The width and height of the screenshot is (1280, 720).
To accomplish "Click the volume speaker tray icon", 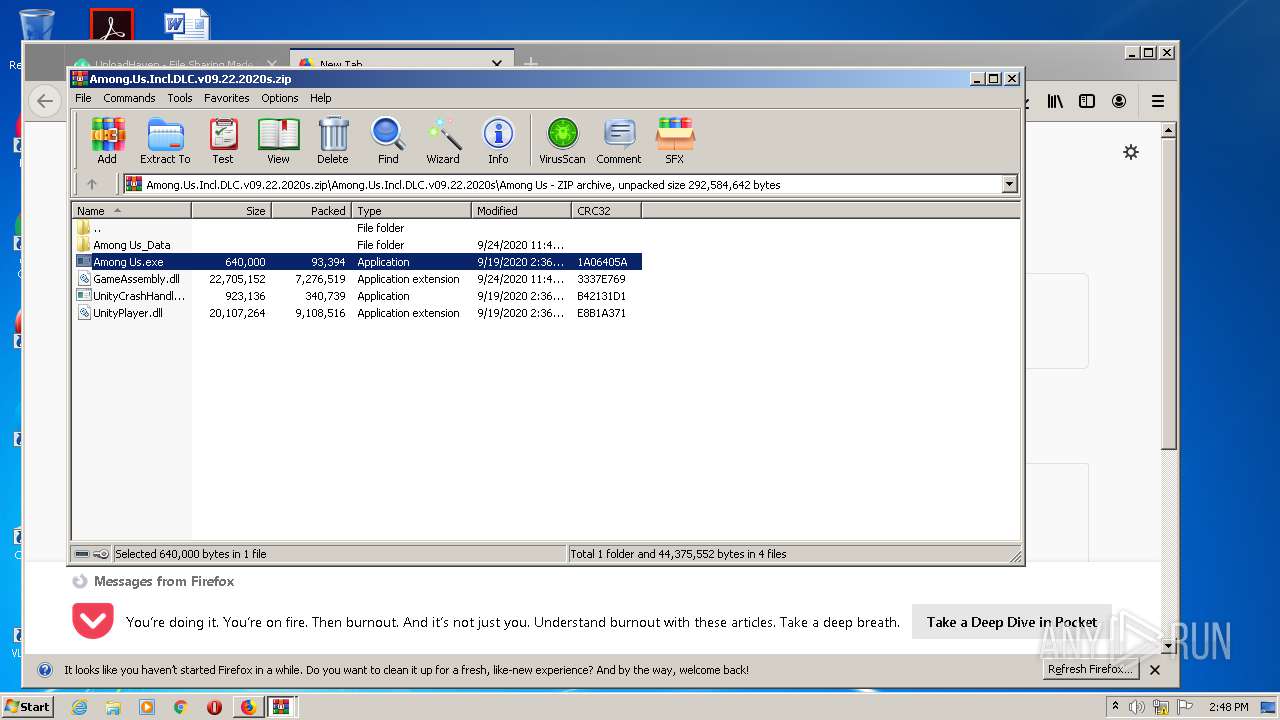I will 1138,707.
